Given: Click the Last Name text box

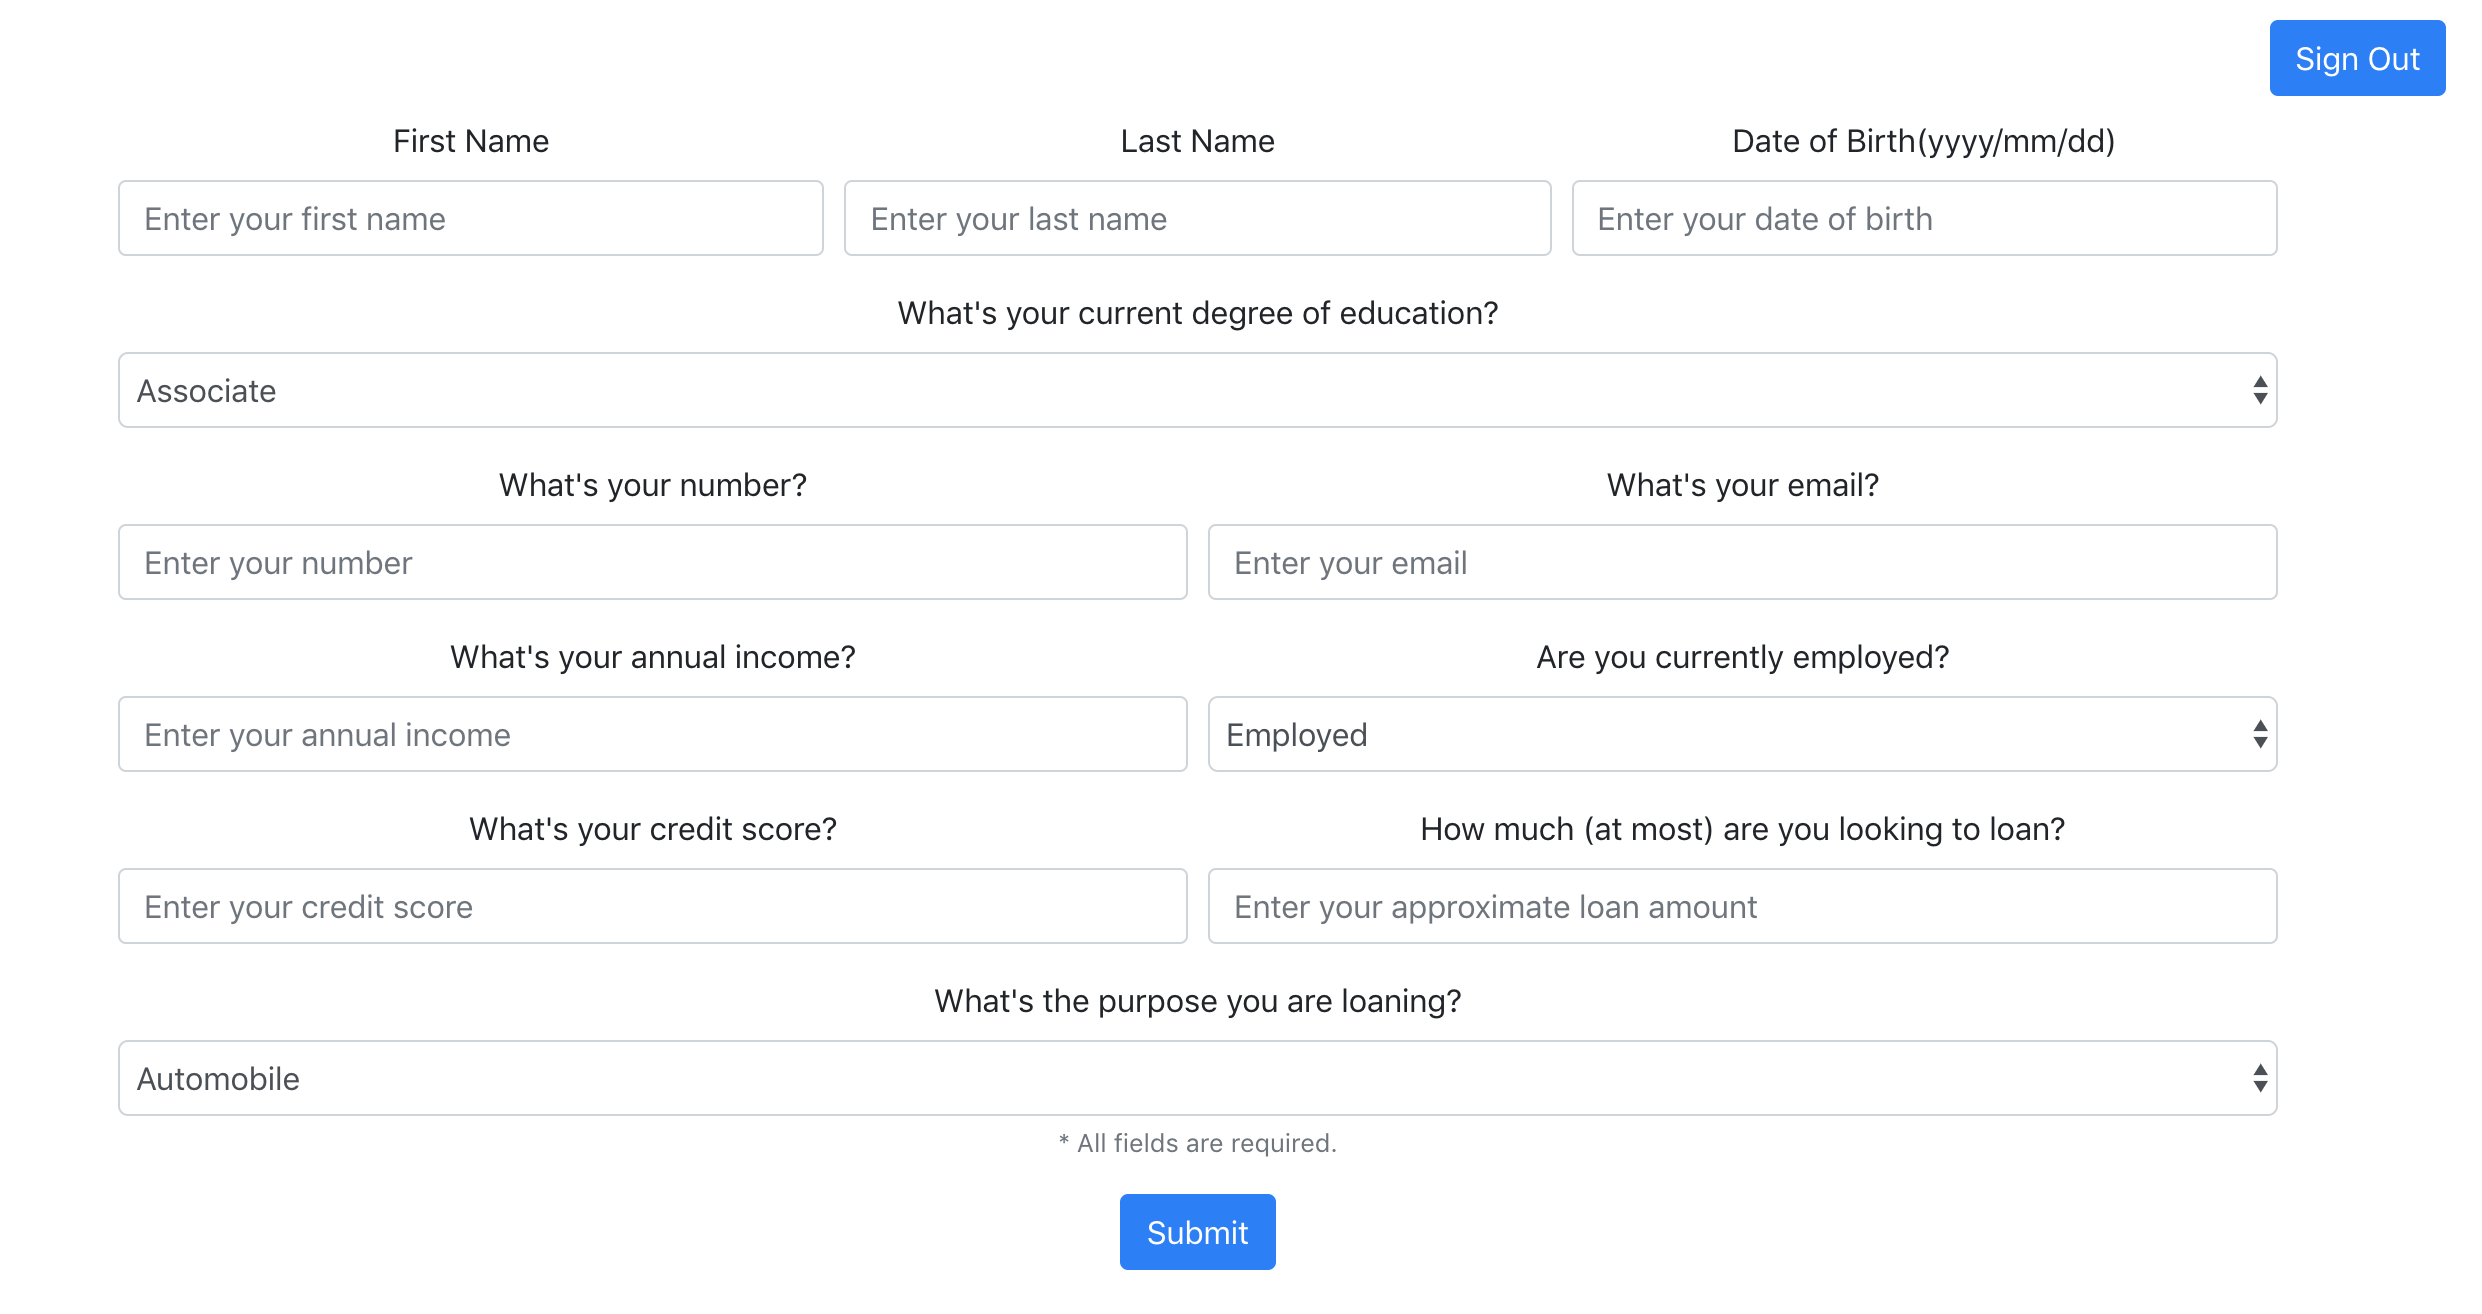Looking at the screenshot, I should coord(1197,219).
